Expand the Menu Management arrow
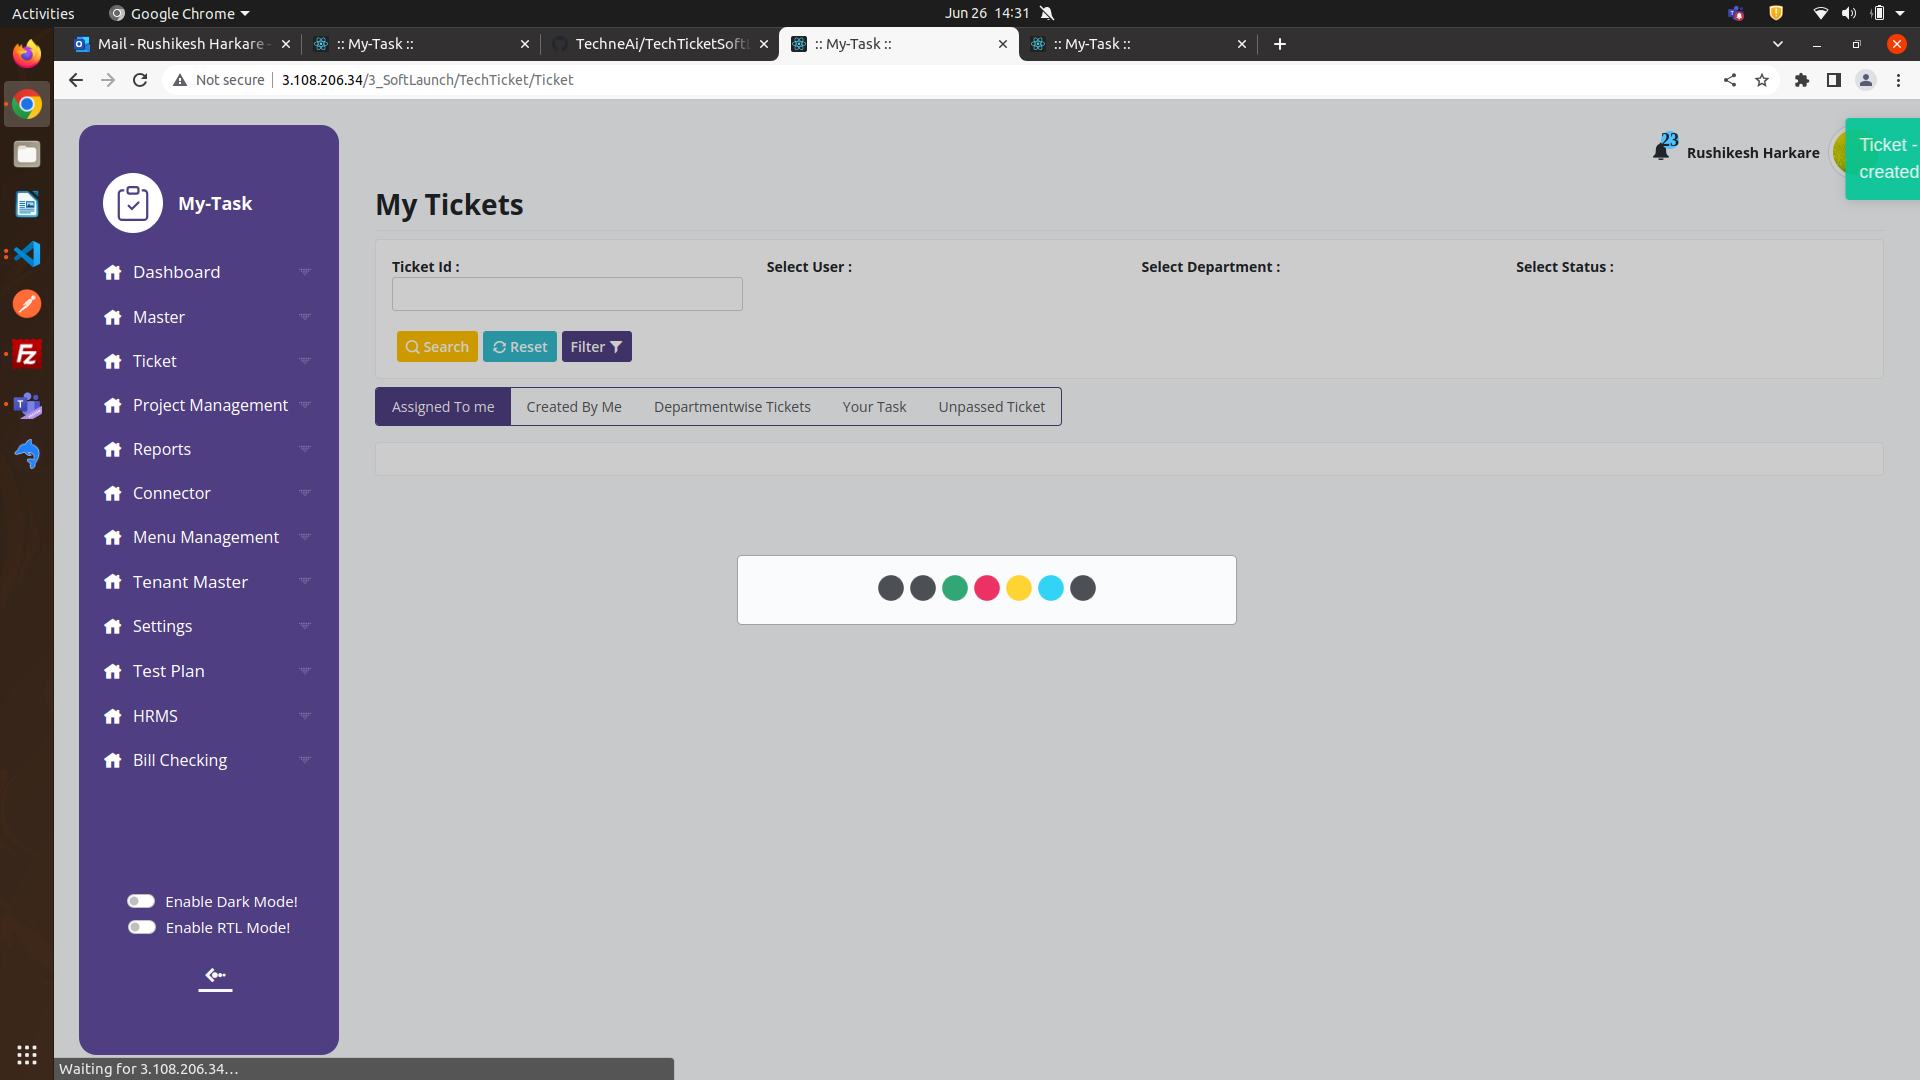Image resolution: width=1920 pixels, height=1080 pixels. (x=305, y=537)
